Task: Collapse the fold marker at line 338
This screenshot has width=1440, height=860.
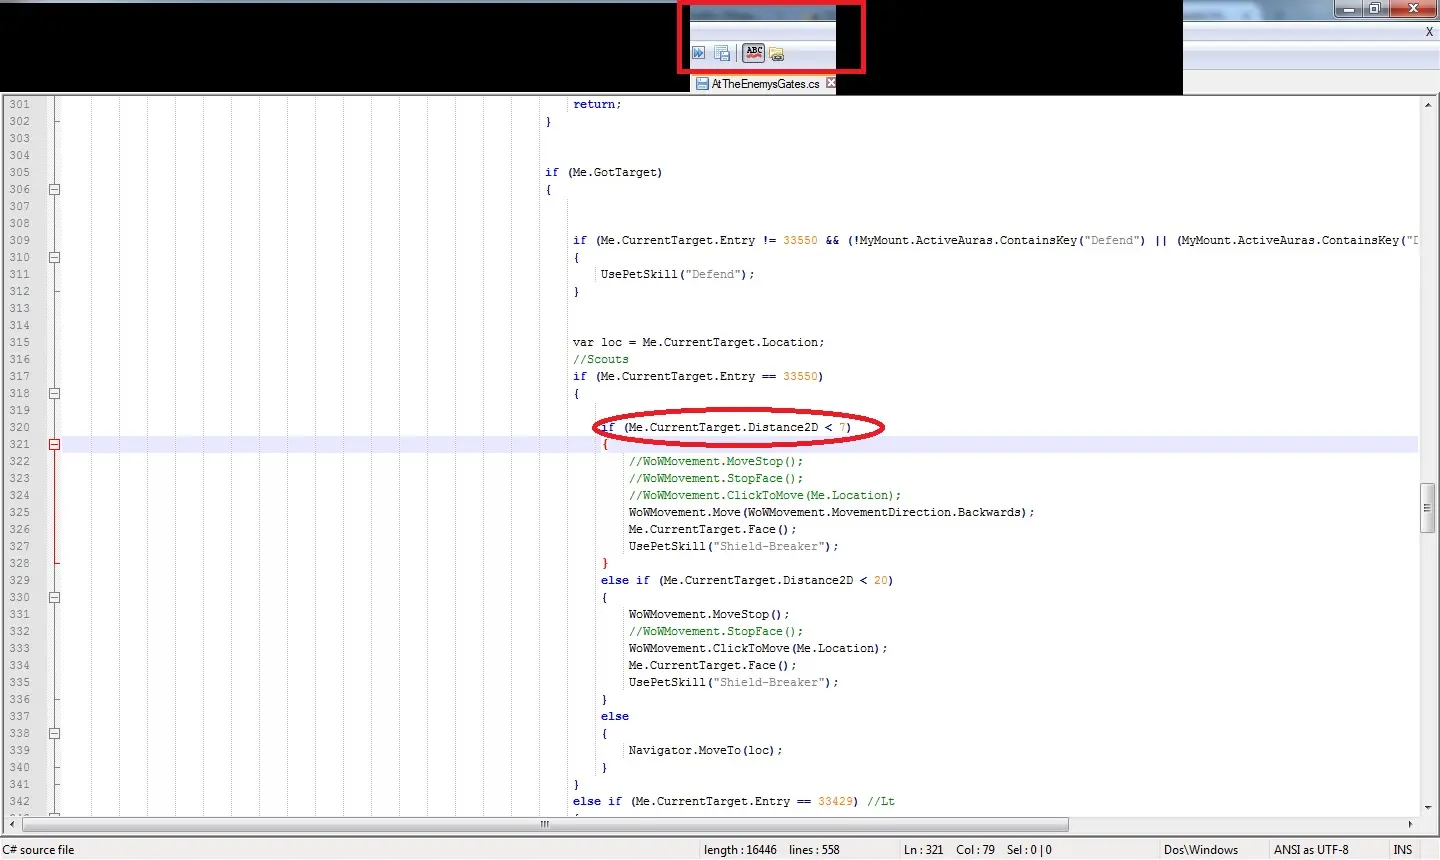Action: [55, 733]
